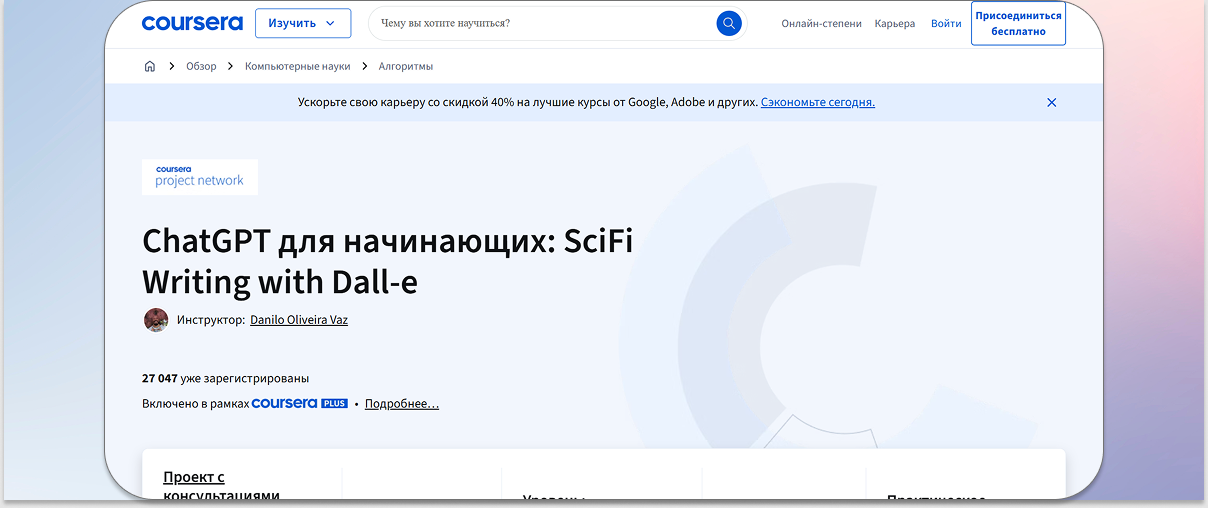Click the "27 047 уже зарегистрированы" text
The height and width of the screenshot is (508, 1208).
click(226, 378)
